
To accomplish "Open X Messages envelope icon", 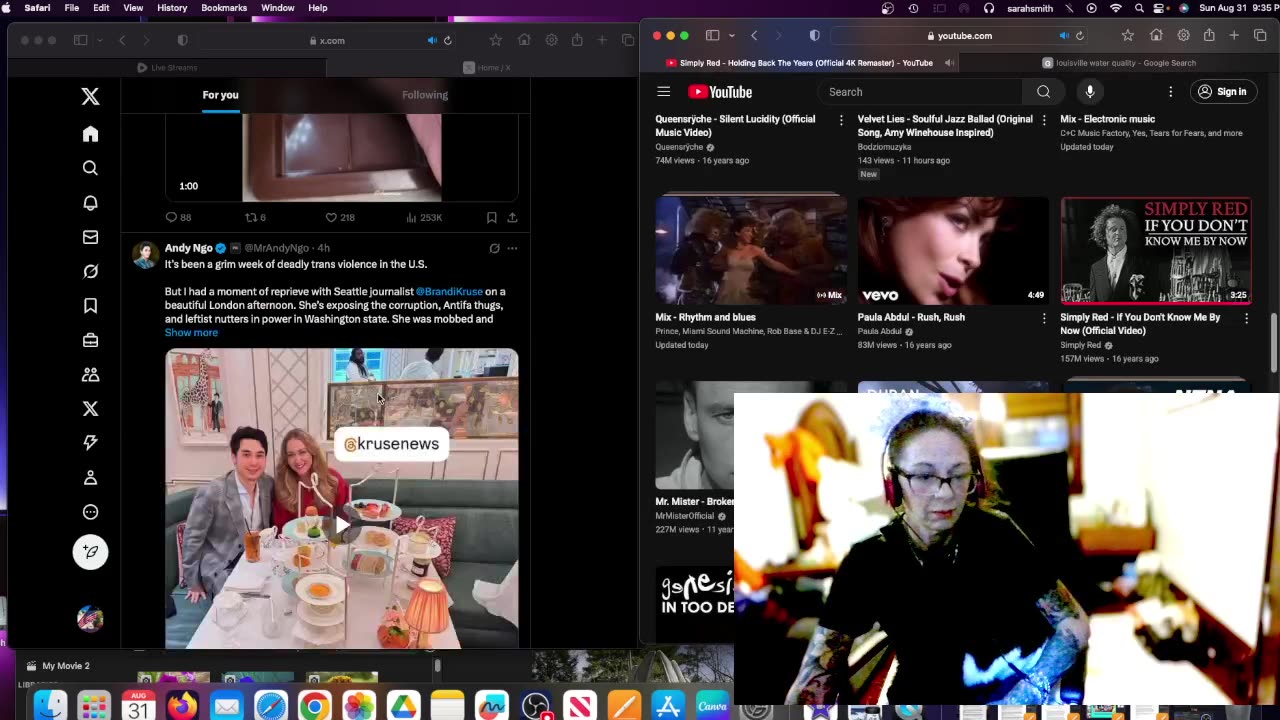I will coord(90,237).
